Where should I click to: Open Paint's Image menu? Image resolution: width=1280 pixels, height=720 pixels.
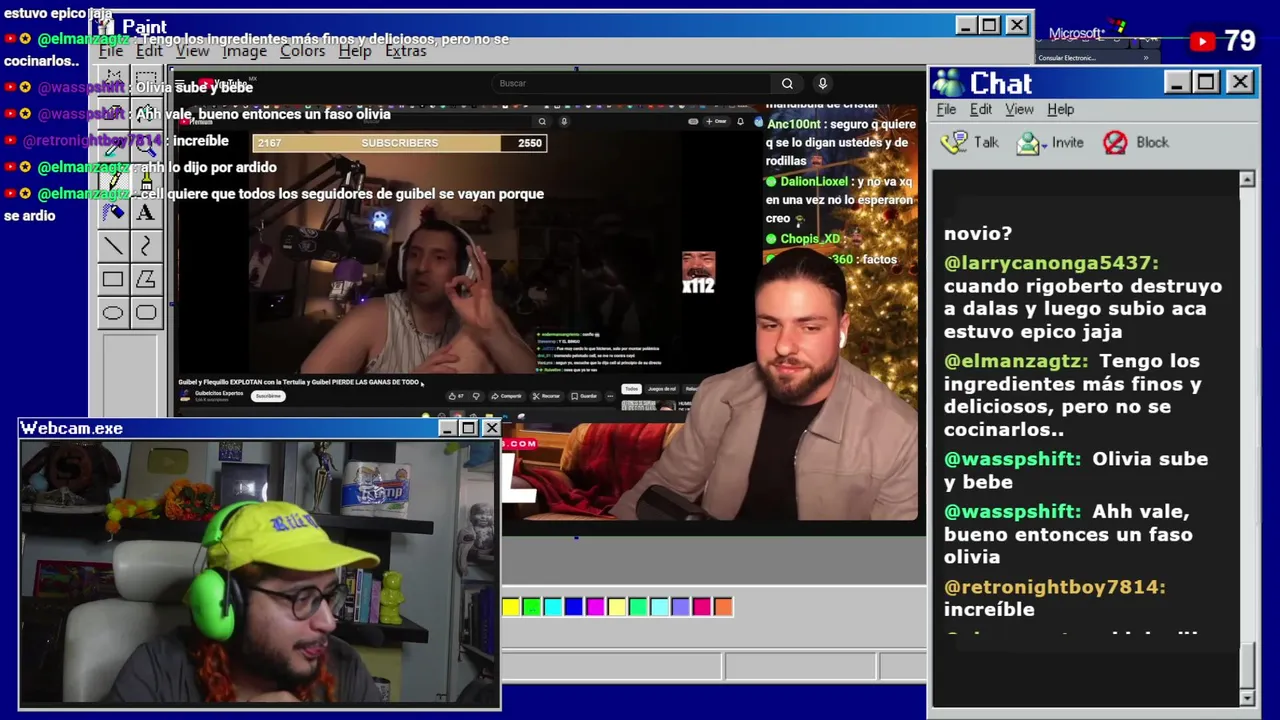244,51
